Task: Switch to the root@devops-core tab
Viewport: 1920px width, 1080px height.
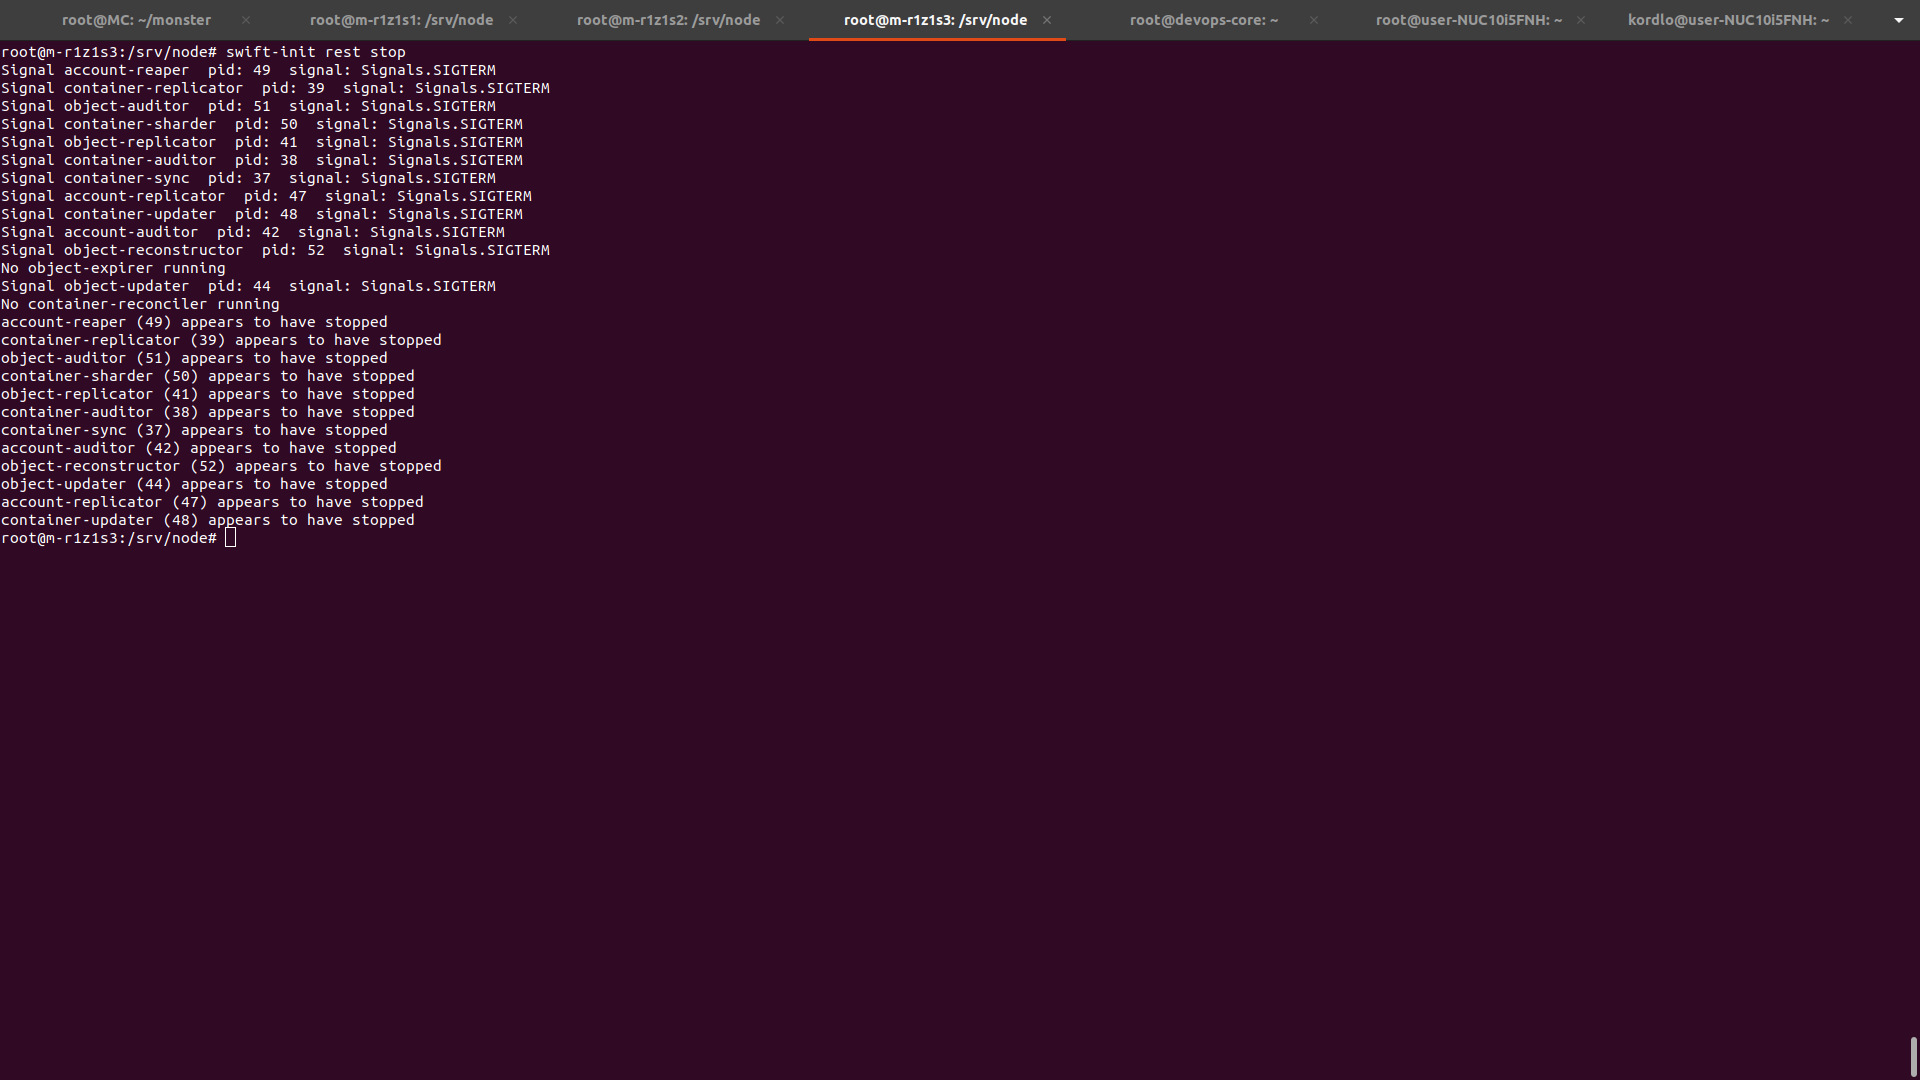Action: coord(1203,20)
